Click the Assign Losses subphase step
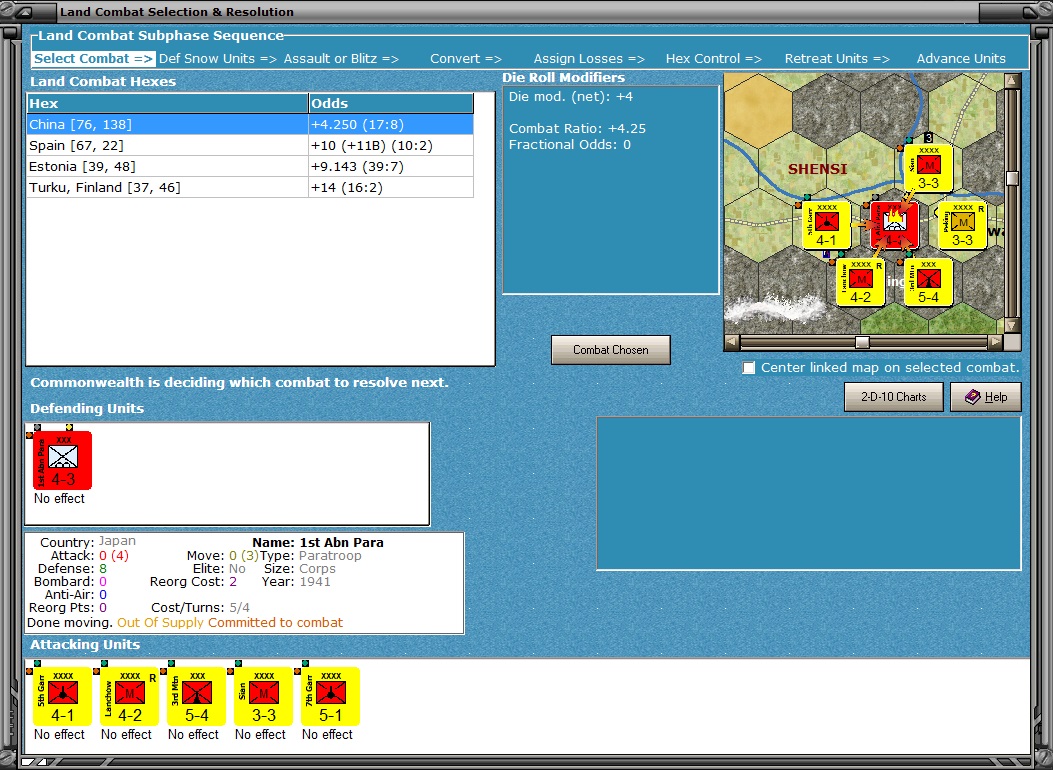 (x=589, y=58)
